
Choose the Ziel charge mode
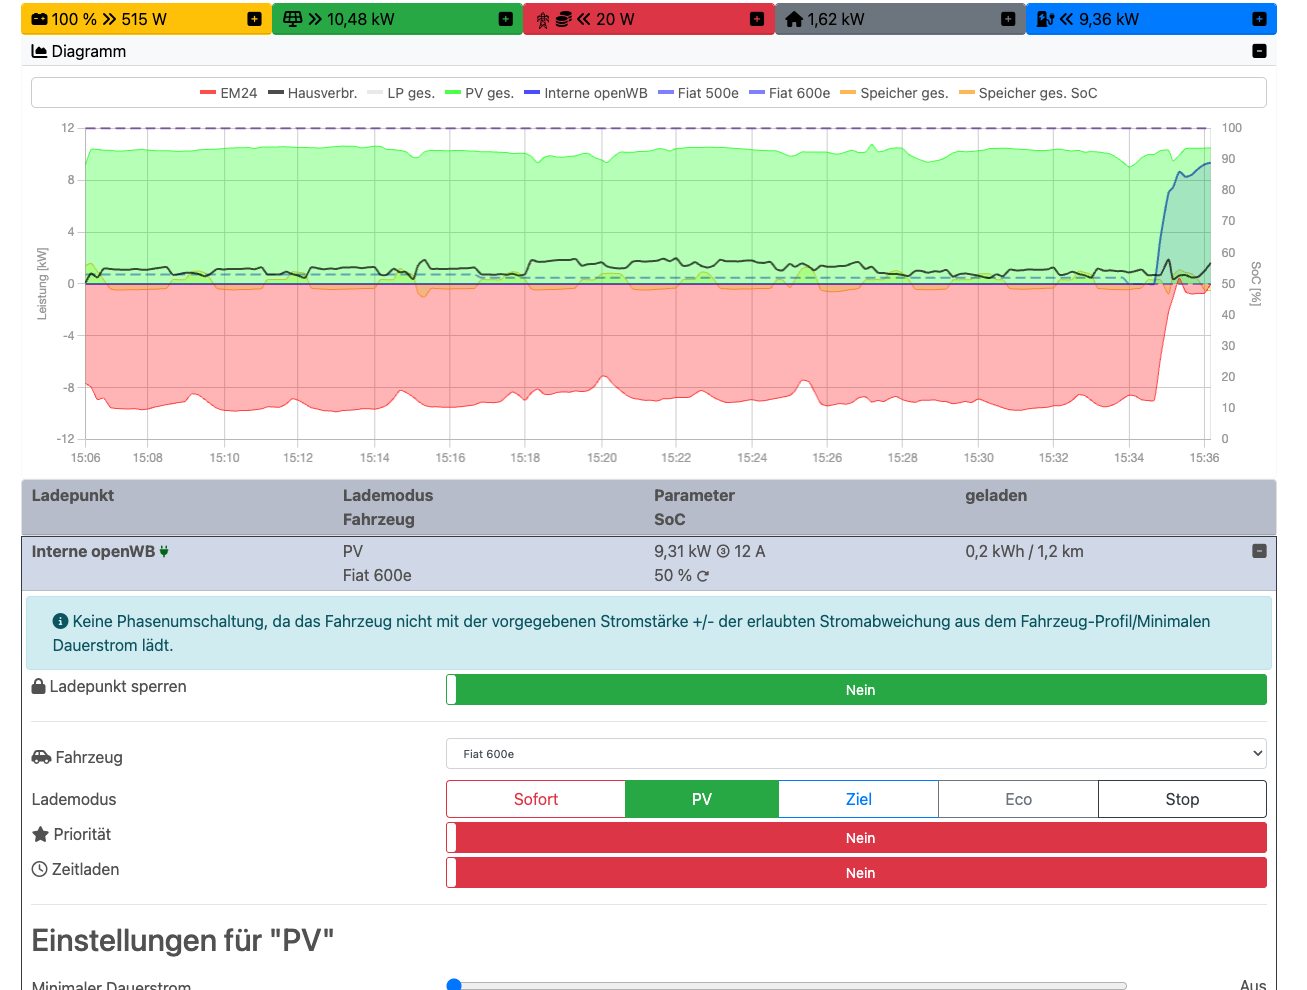click(x=858, y=799)
